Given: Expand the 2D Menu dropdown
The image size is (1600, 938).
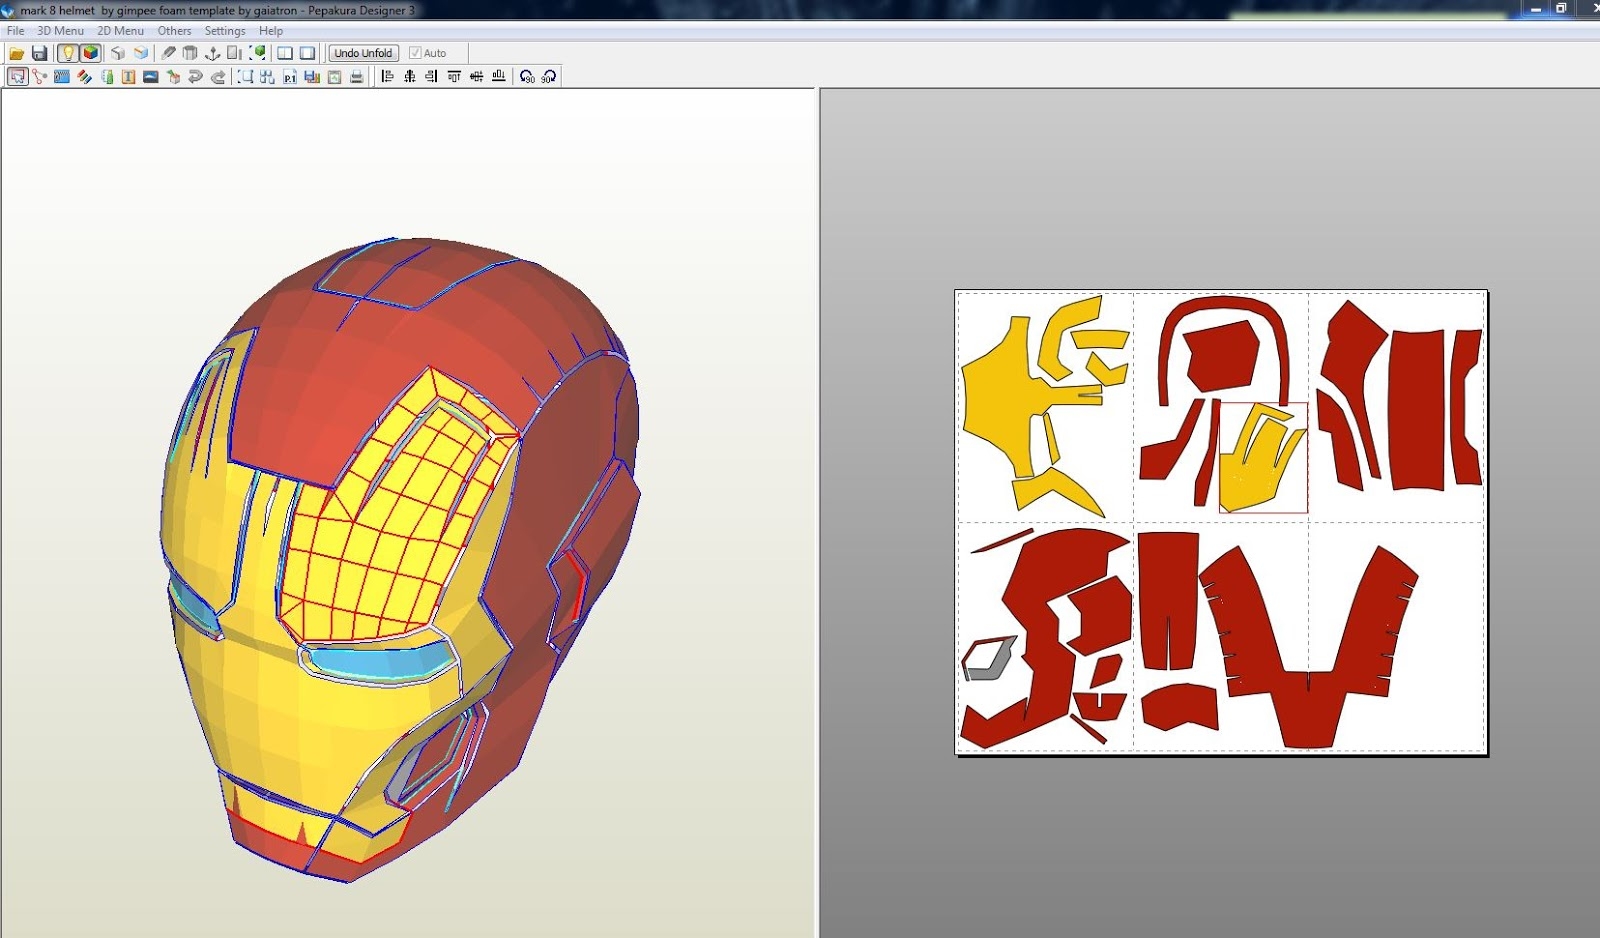Looking at the screenshot, I should point(120,31).
